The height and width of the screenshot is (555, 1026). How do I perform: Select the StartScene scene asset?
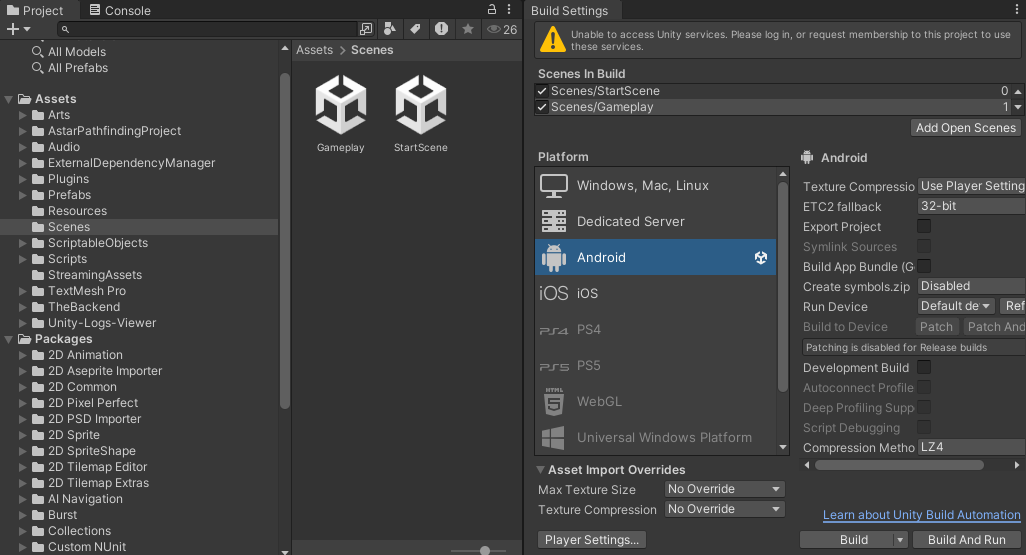421,114
